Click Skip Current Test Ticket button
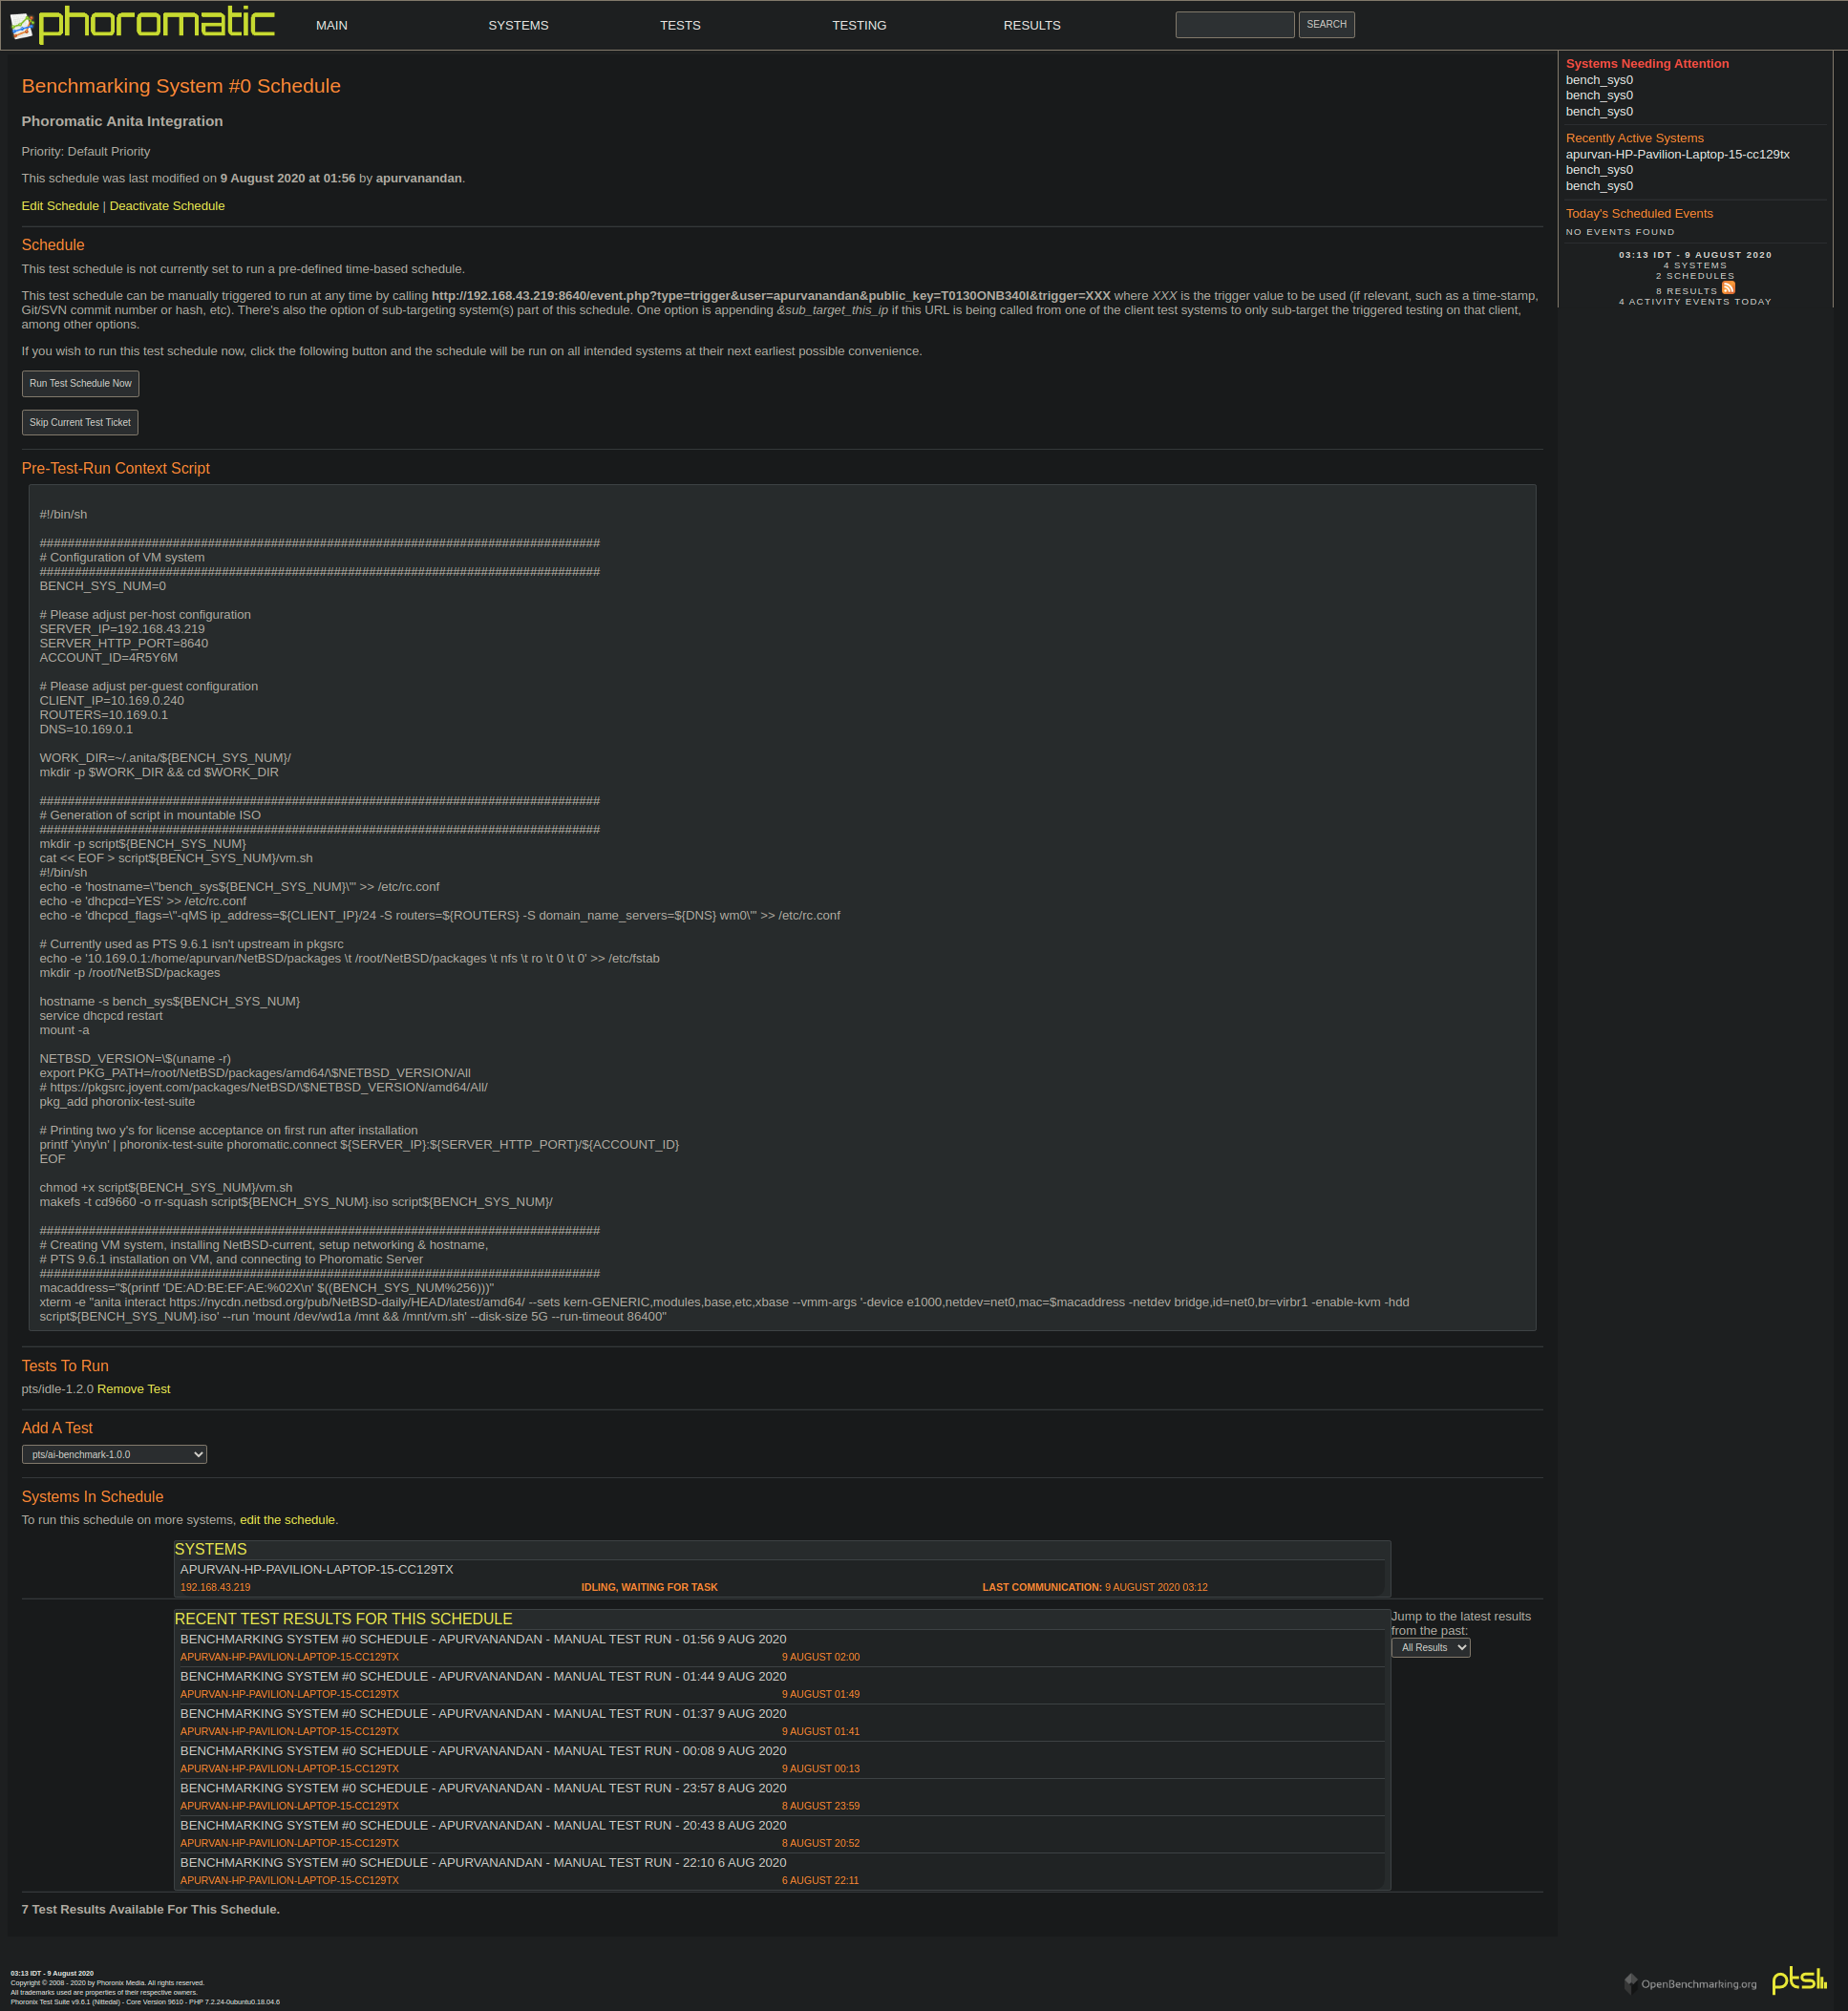The image size is (1848, 2011). tap(80, 423)
